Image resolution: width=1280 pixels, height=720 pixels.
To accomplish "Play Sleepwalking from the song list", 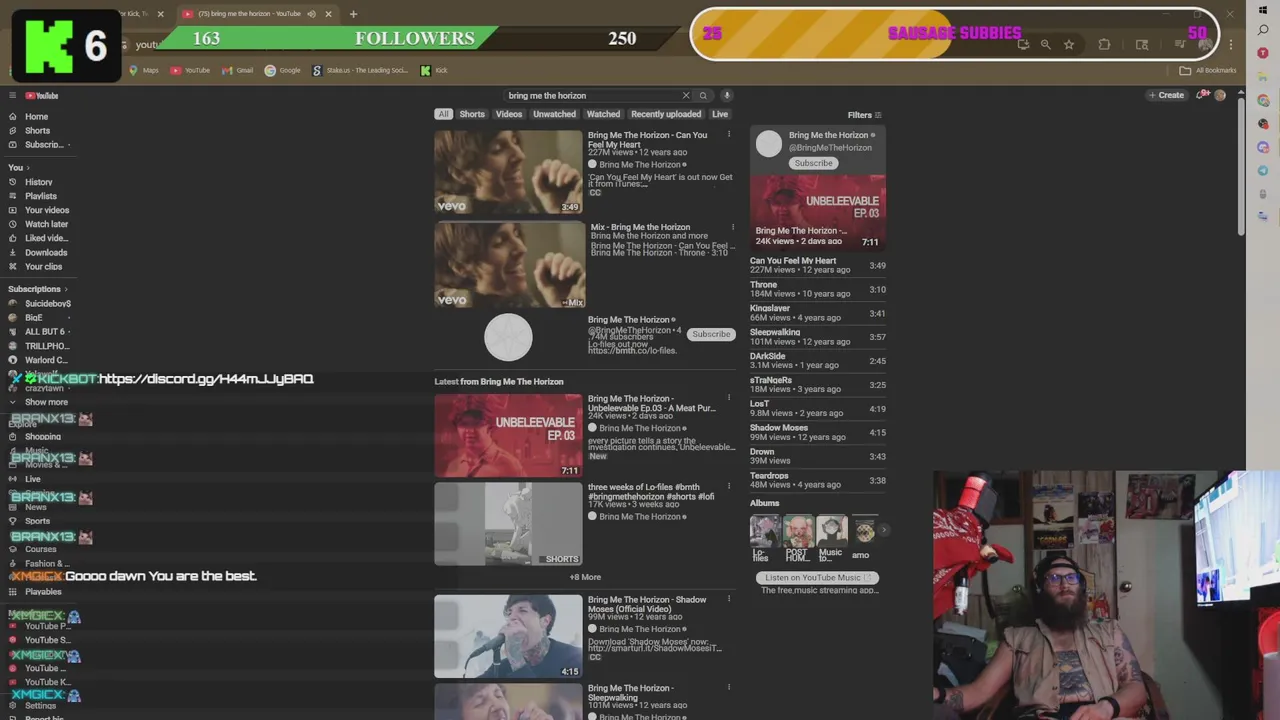I will pos(818,337).
